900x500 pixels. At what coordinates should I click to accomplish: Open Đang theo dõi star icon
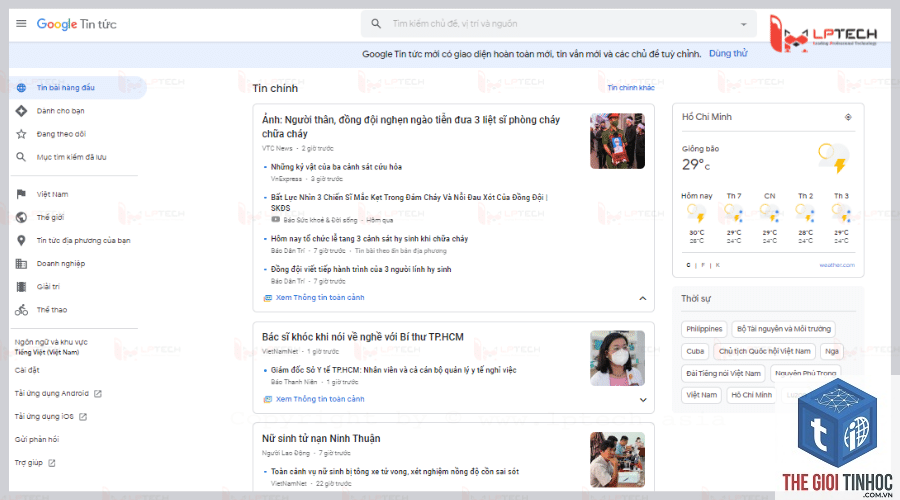pyautogui.click(x=21, y=134)
